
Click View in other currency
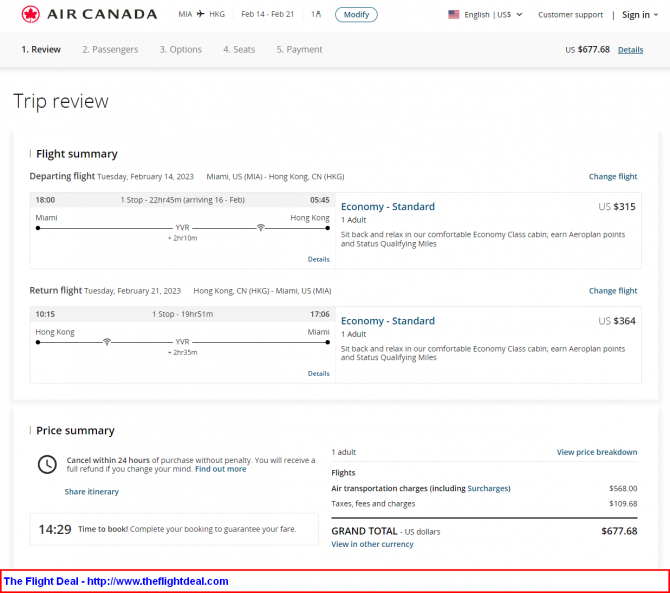click(372, 544)
